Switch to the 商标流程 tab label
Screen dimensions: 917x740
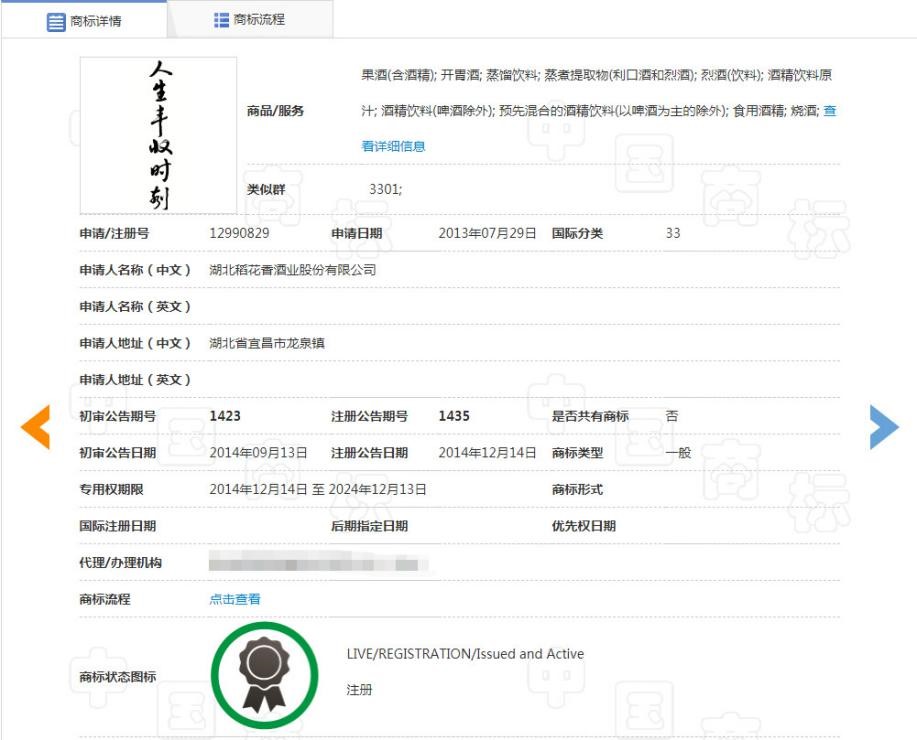coord(259,20)
